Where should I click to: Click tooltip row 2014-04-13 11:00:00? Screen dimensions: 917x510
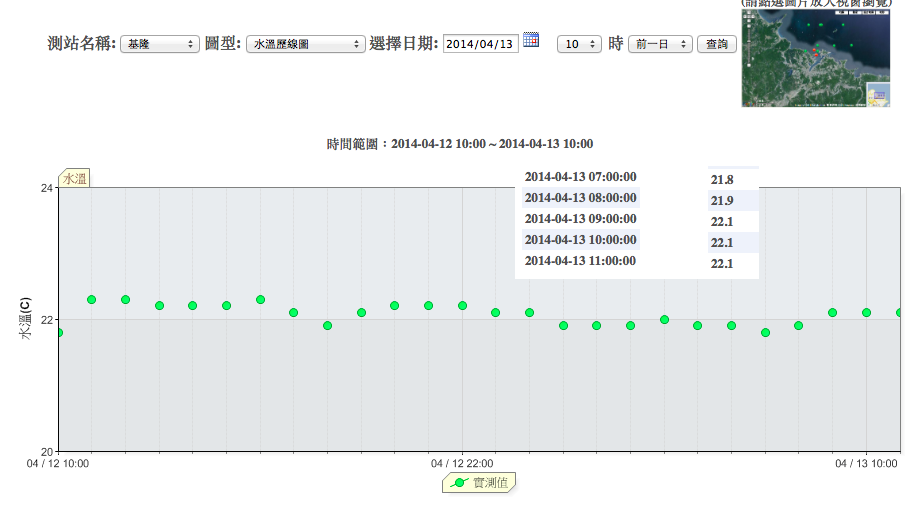click(580, 261)
